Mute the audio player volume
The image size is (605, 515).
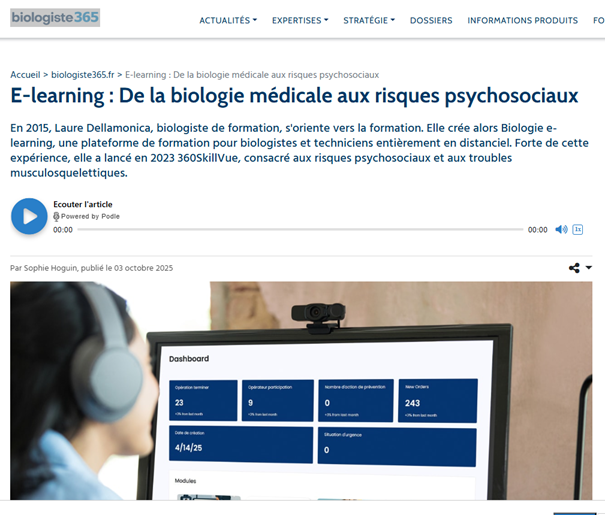pyautogui.click(x=561, y=229)
